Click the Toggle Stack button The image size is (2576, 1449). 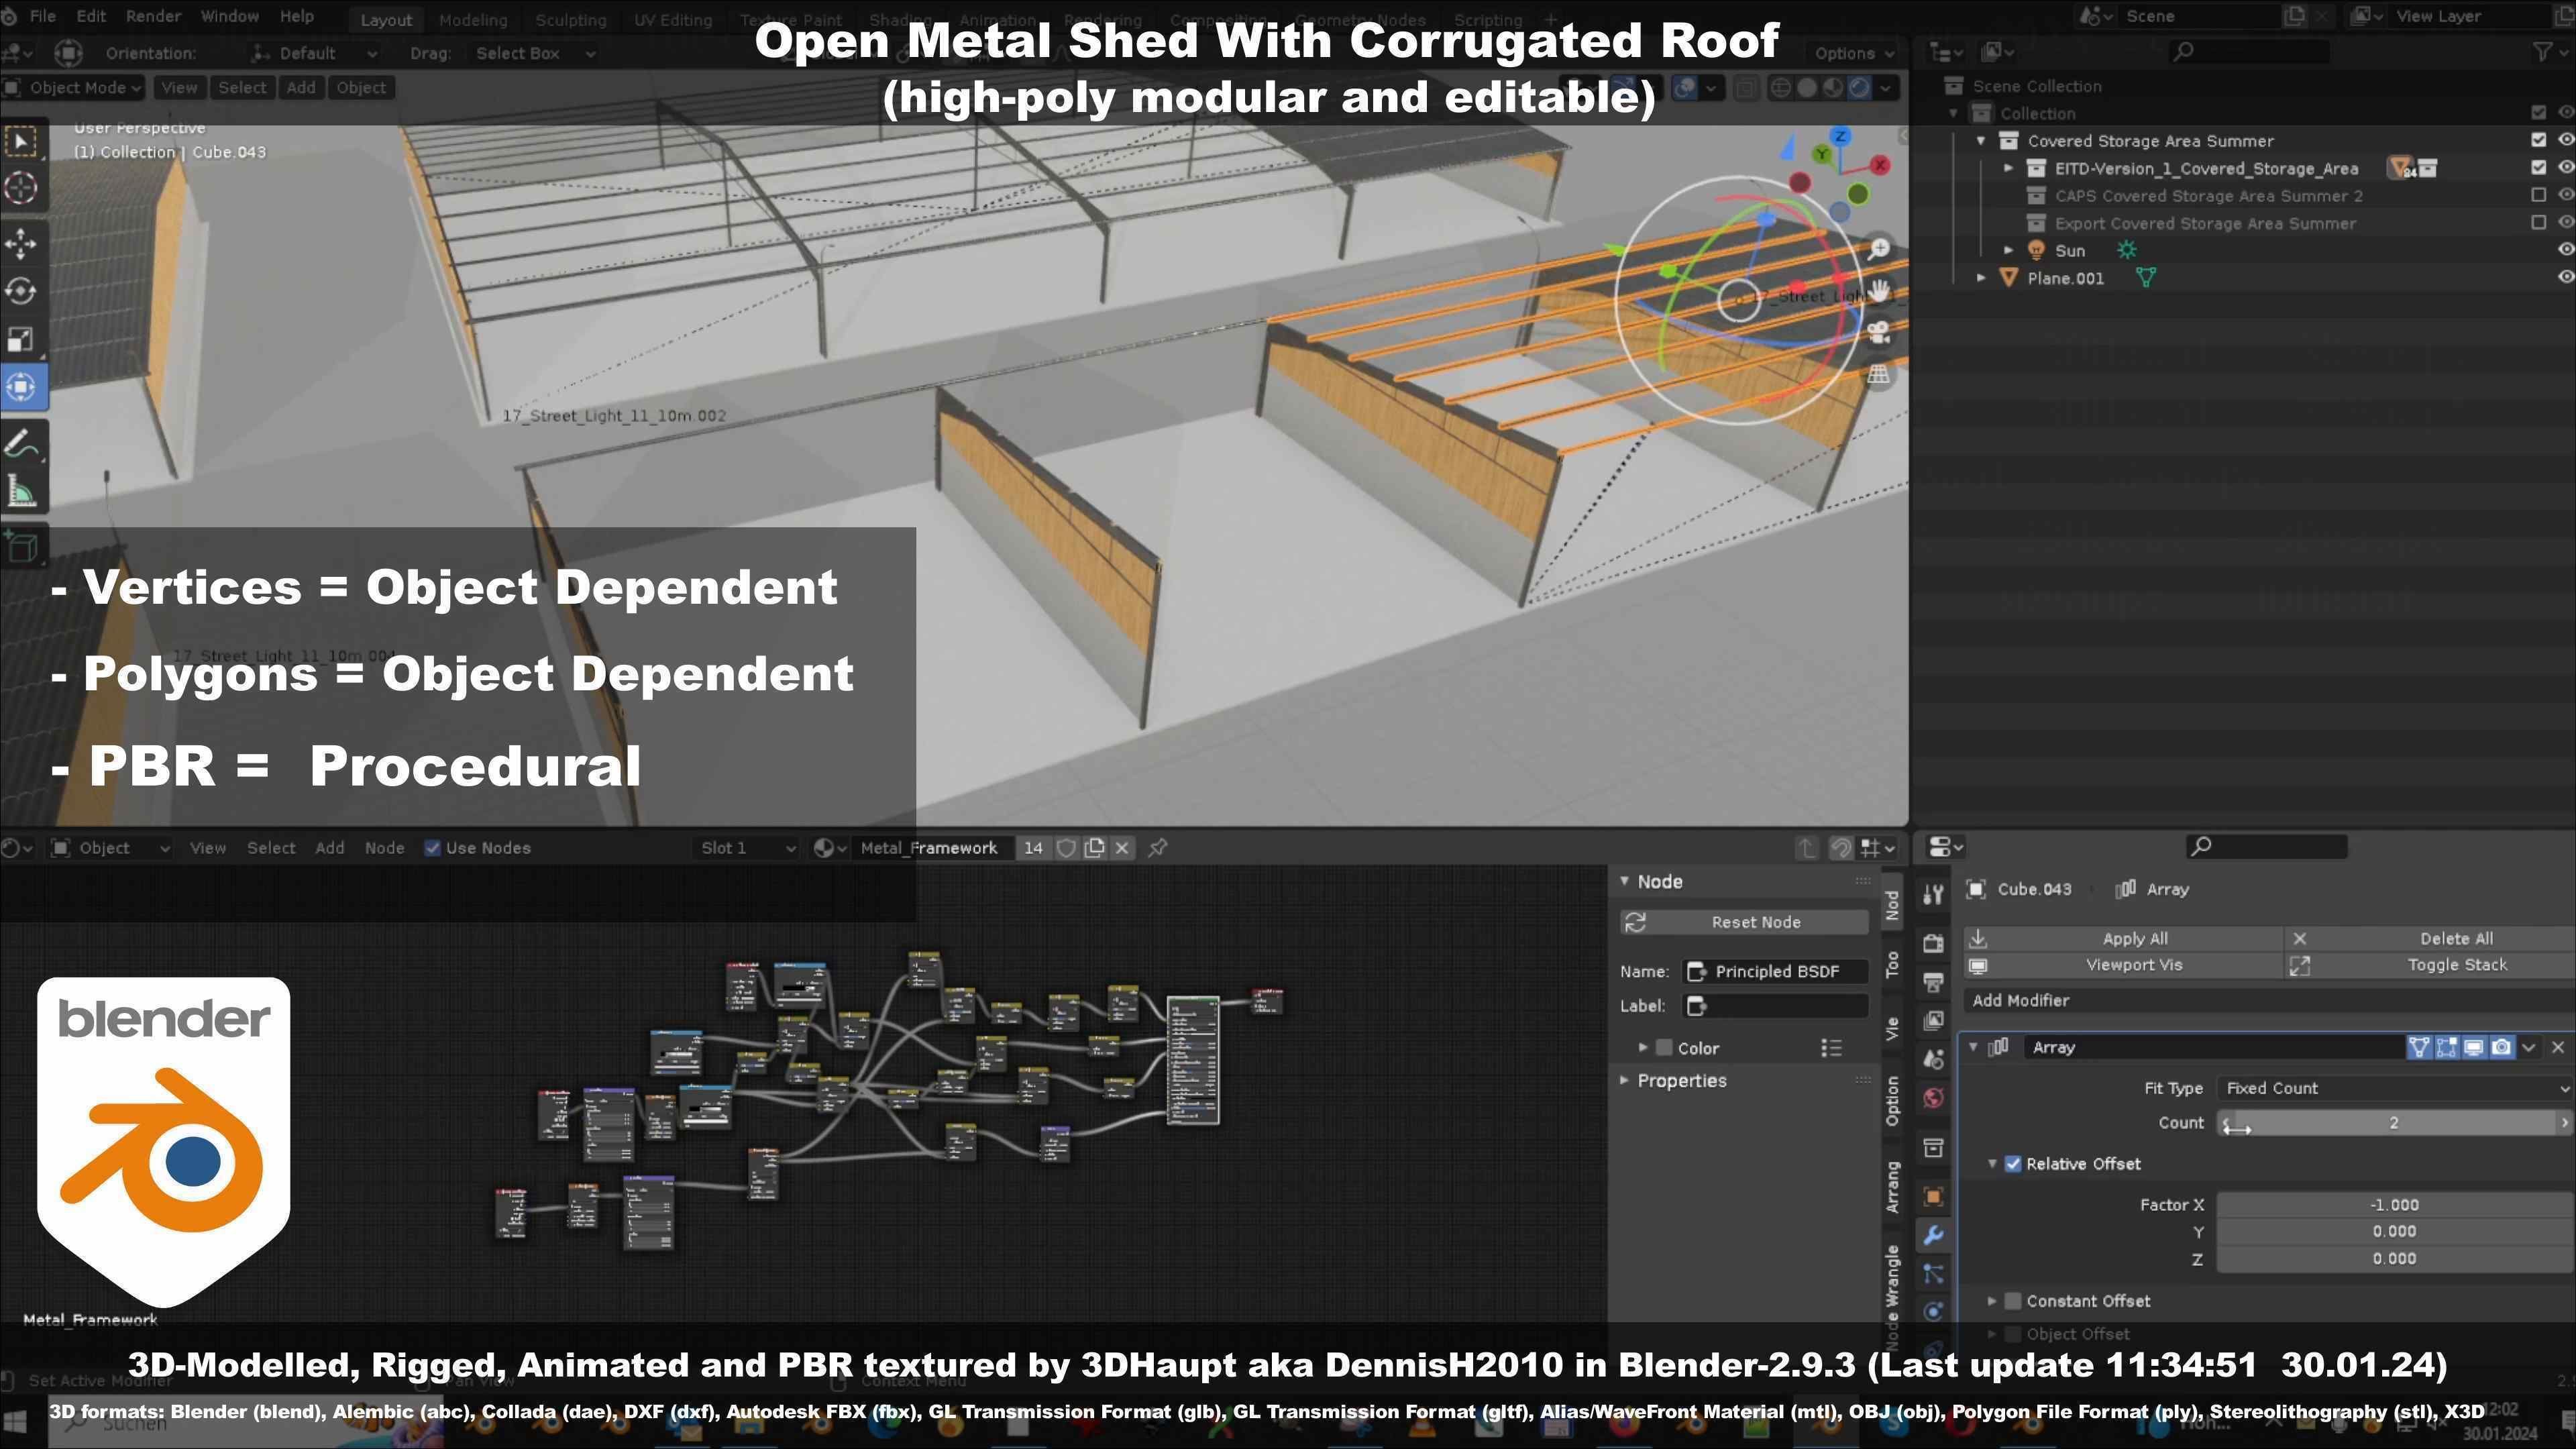(2431, 965)
